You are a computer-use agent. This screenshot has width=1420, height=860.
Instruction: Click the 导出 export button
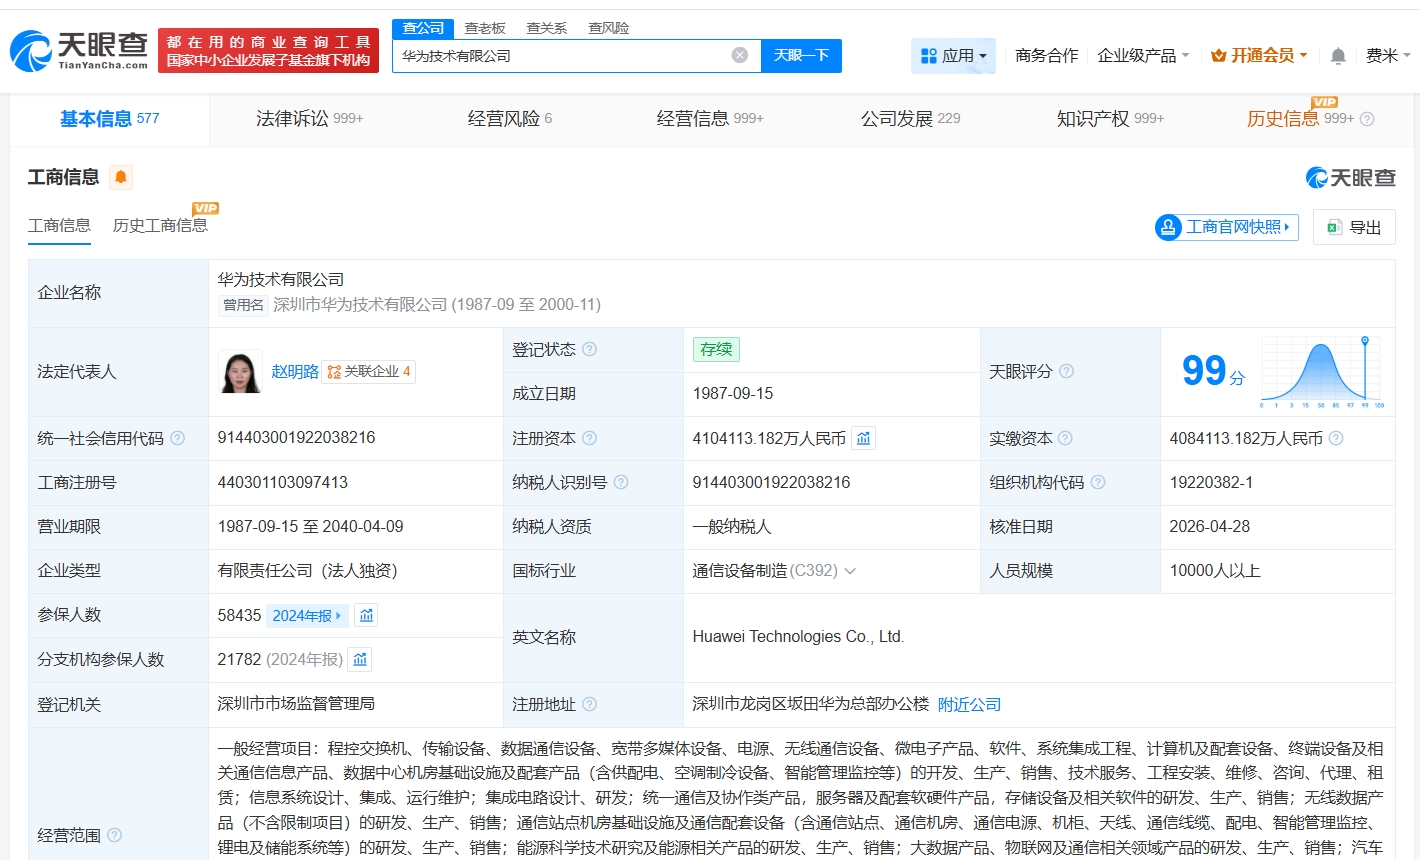[x=1354, y=227]
